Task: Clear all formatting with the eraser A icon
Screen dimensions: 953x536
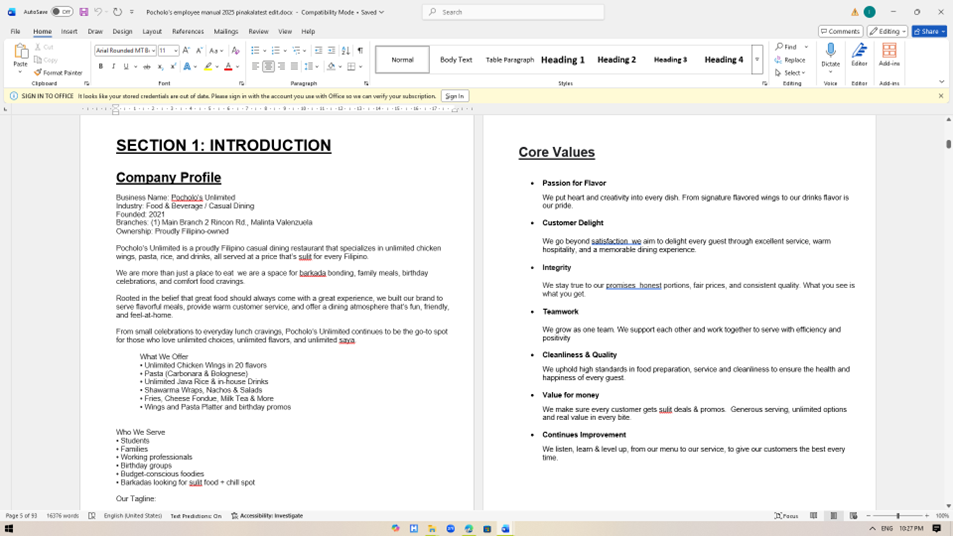Action: click(235, 50)
